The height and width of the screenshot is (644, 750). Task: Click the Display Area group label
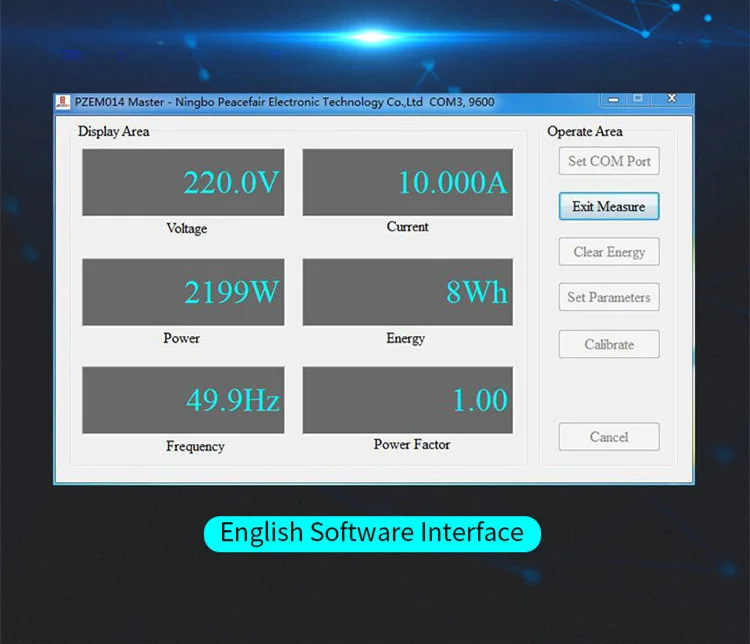click(x=114, y=131)
